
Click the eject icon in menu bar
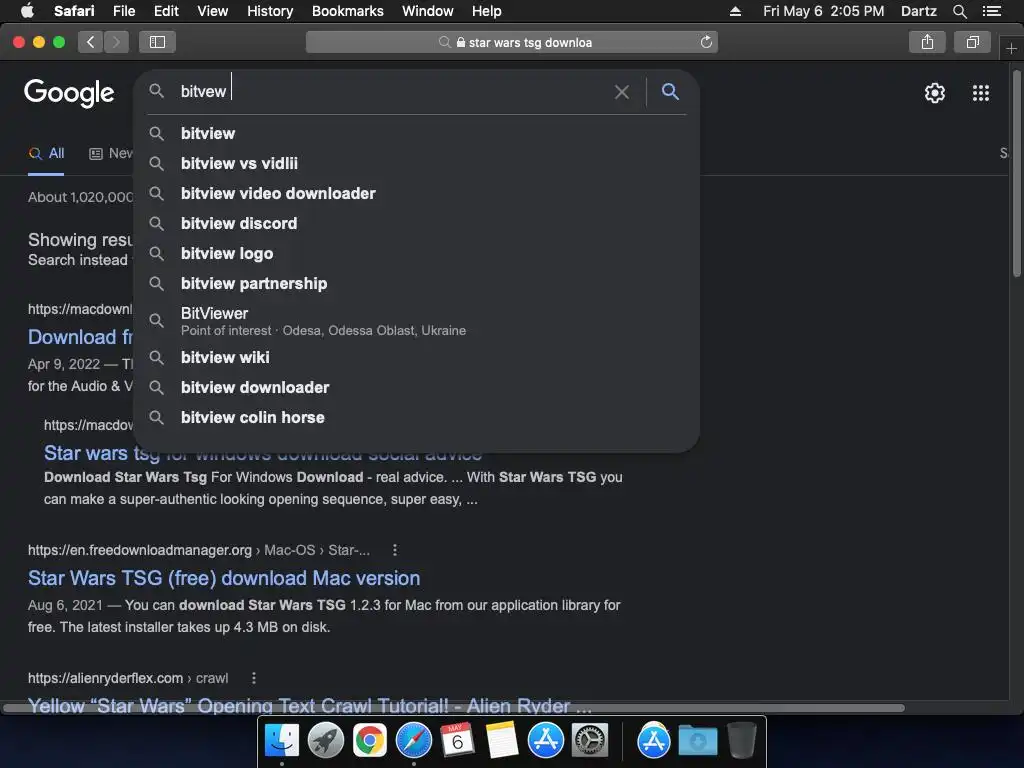[735, 11]
